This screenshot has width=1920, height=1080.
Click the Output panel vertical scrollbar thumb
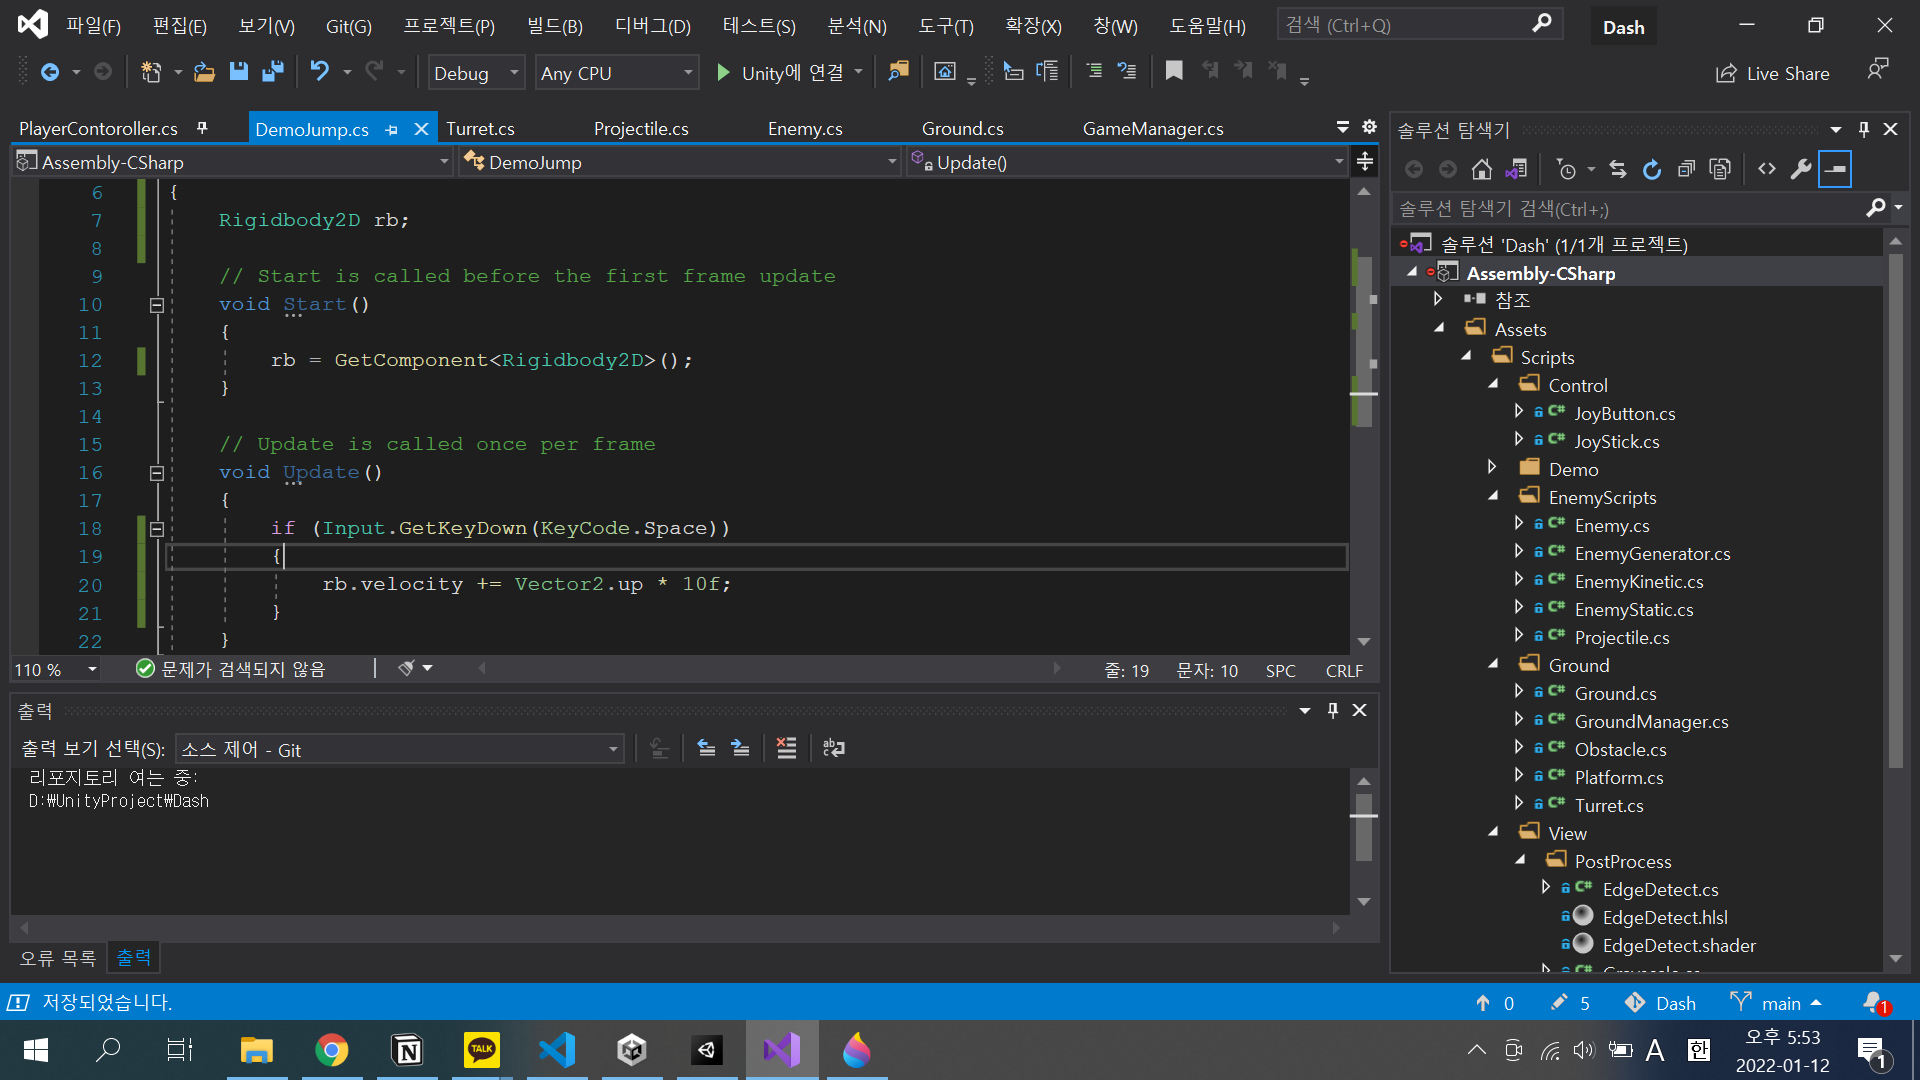click(1363, 827)
